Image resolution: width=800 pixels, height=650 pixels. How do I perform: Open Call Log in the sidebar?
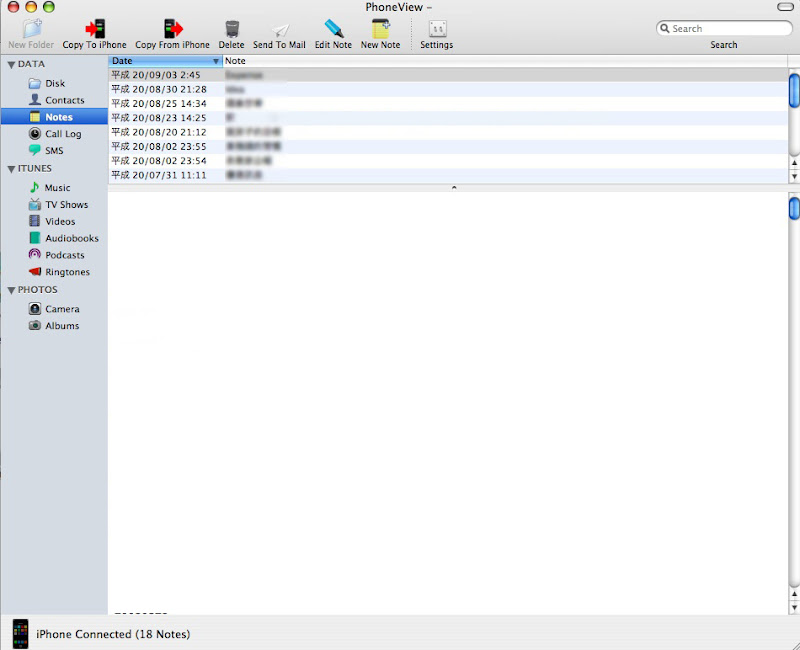(55, 134)
